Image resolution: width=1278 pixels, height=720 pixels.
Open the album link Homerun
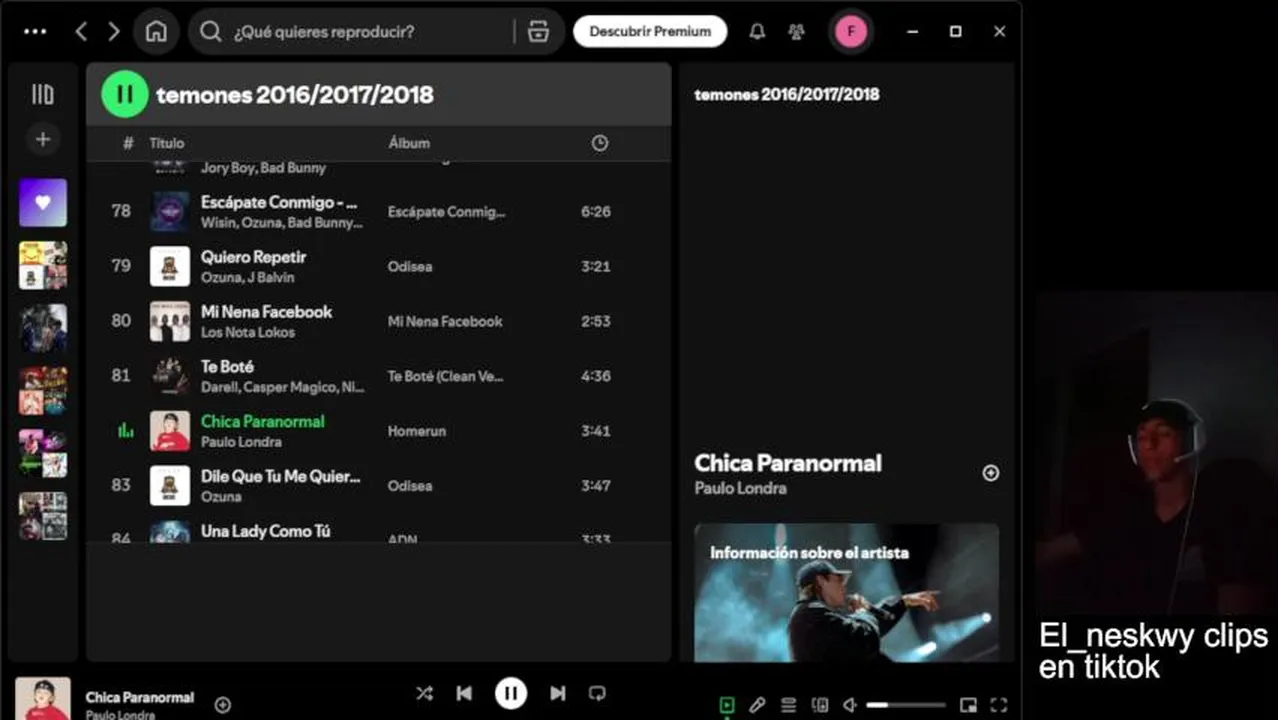click(417, 431)
